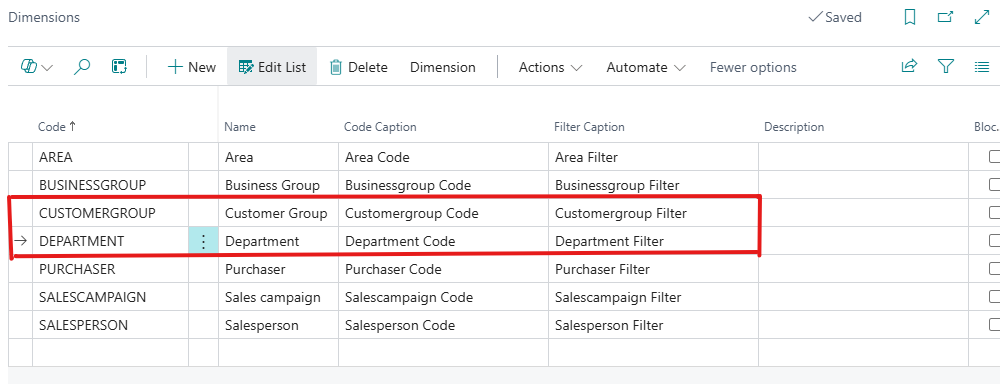Click the share icon
This screenshot has height=384, width=1005.
909,66
